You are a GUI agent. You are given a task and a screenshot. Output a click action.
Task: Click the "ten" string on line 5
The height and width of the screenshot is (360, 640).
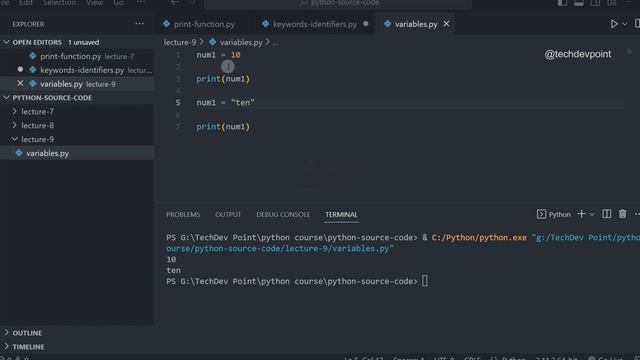coord(242,102)
